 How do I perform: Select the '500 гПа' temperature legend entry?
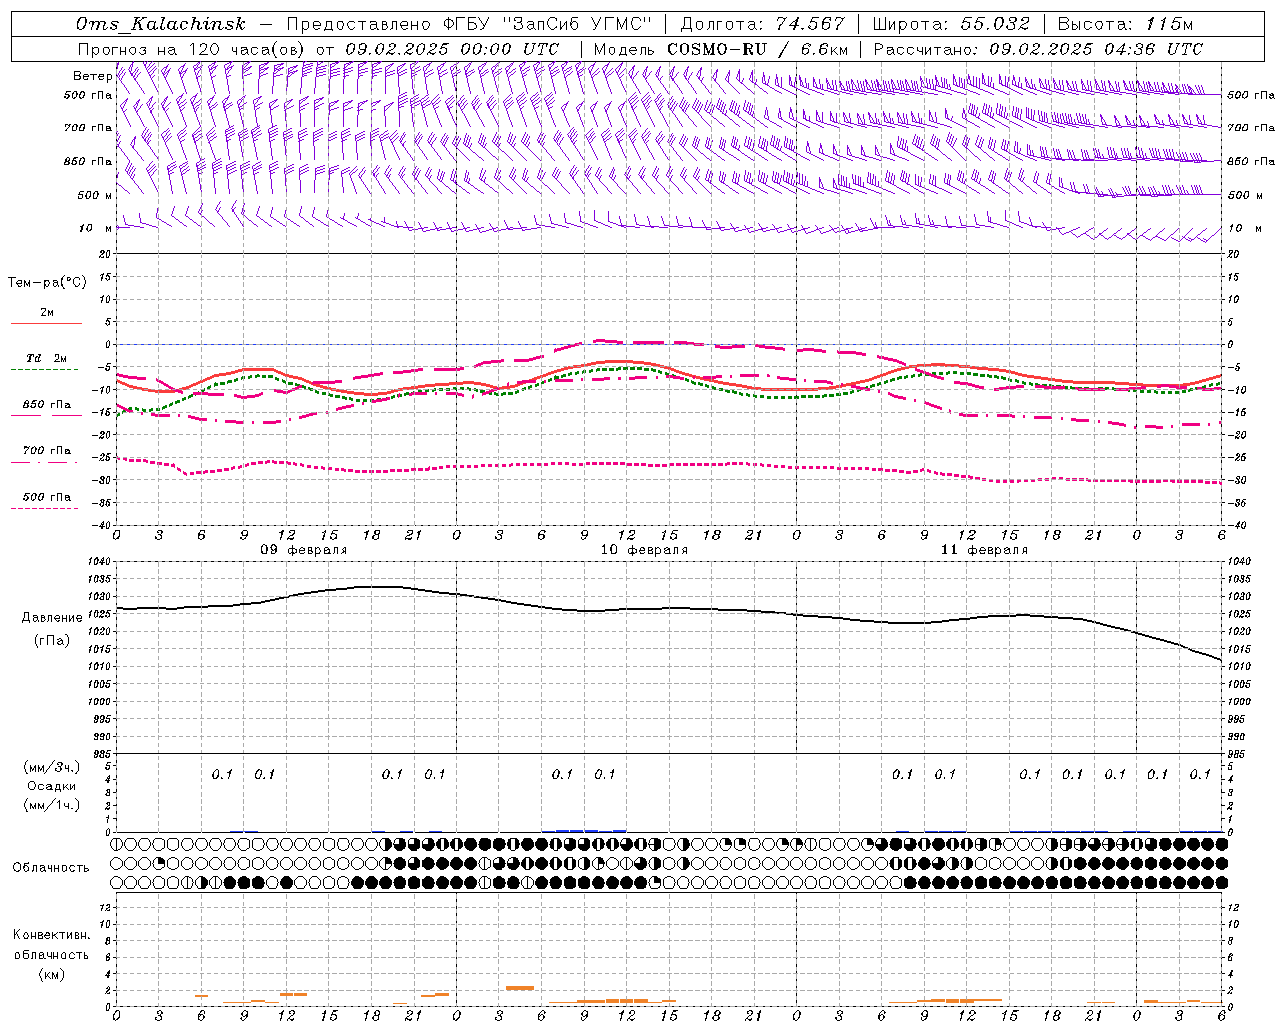point(47,497)
